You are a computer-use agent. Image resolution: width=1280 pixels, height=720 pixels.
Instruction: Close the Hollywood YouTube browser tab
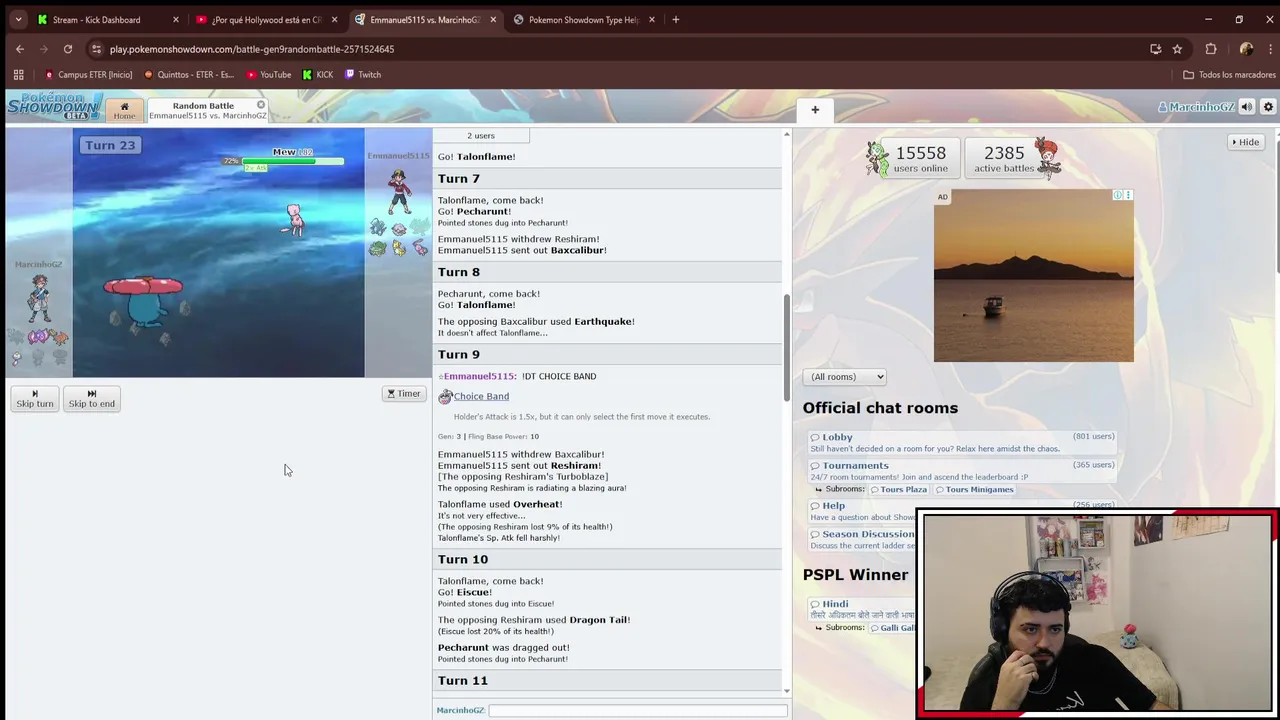[334, 20]
